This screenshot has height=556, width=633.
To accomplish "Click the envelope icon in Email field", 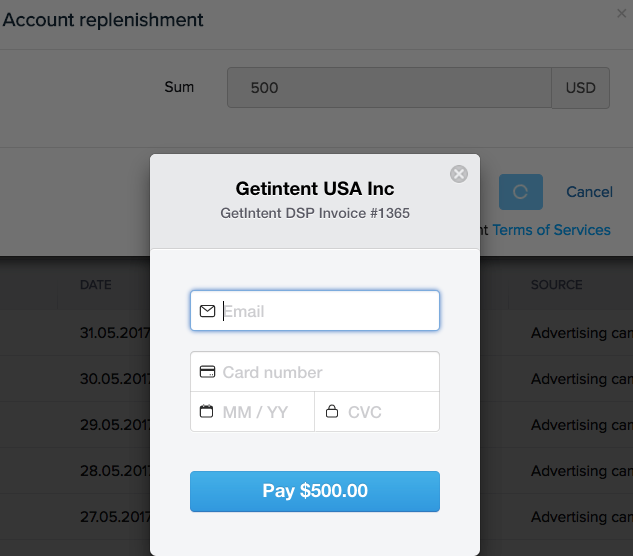I will pyautogui.click(x=207, y=311).
